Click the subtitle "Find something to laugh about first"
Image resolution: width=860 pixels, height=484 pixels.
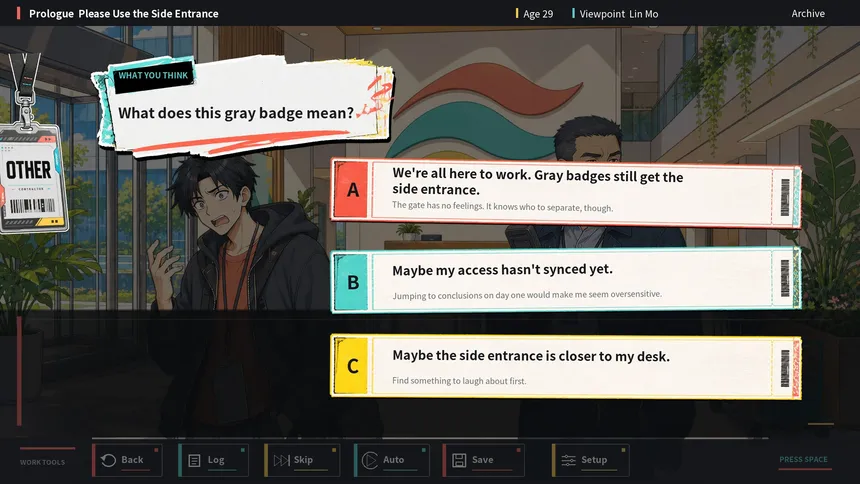pos(459,380)
